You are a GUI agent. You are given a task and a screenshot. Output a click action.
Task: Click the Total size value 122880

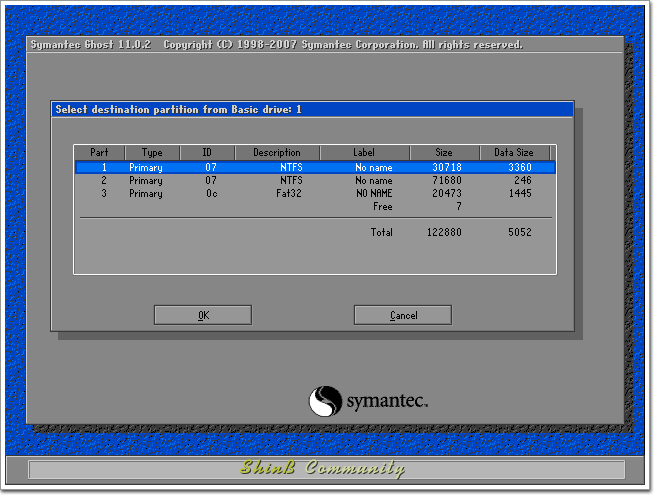point(444,232)
